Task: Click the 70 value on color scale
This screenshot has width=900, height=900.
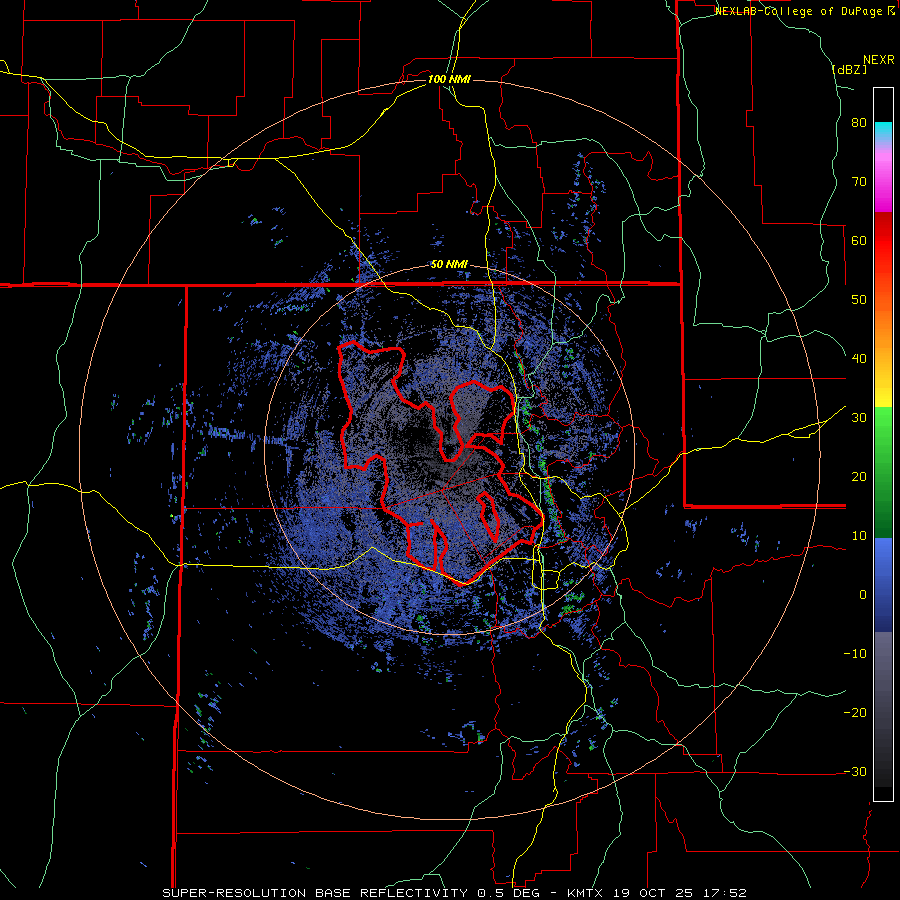Action: [859, 182]
